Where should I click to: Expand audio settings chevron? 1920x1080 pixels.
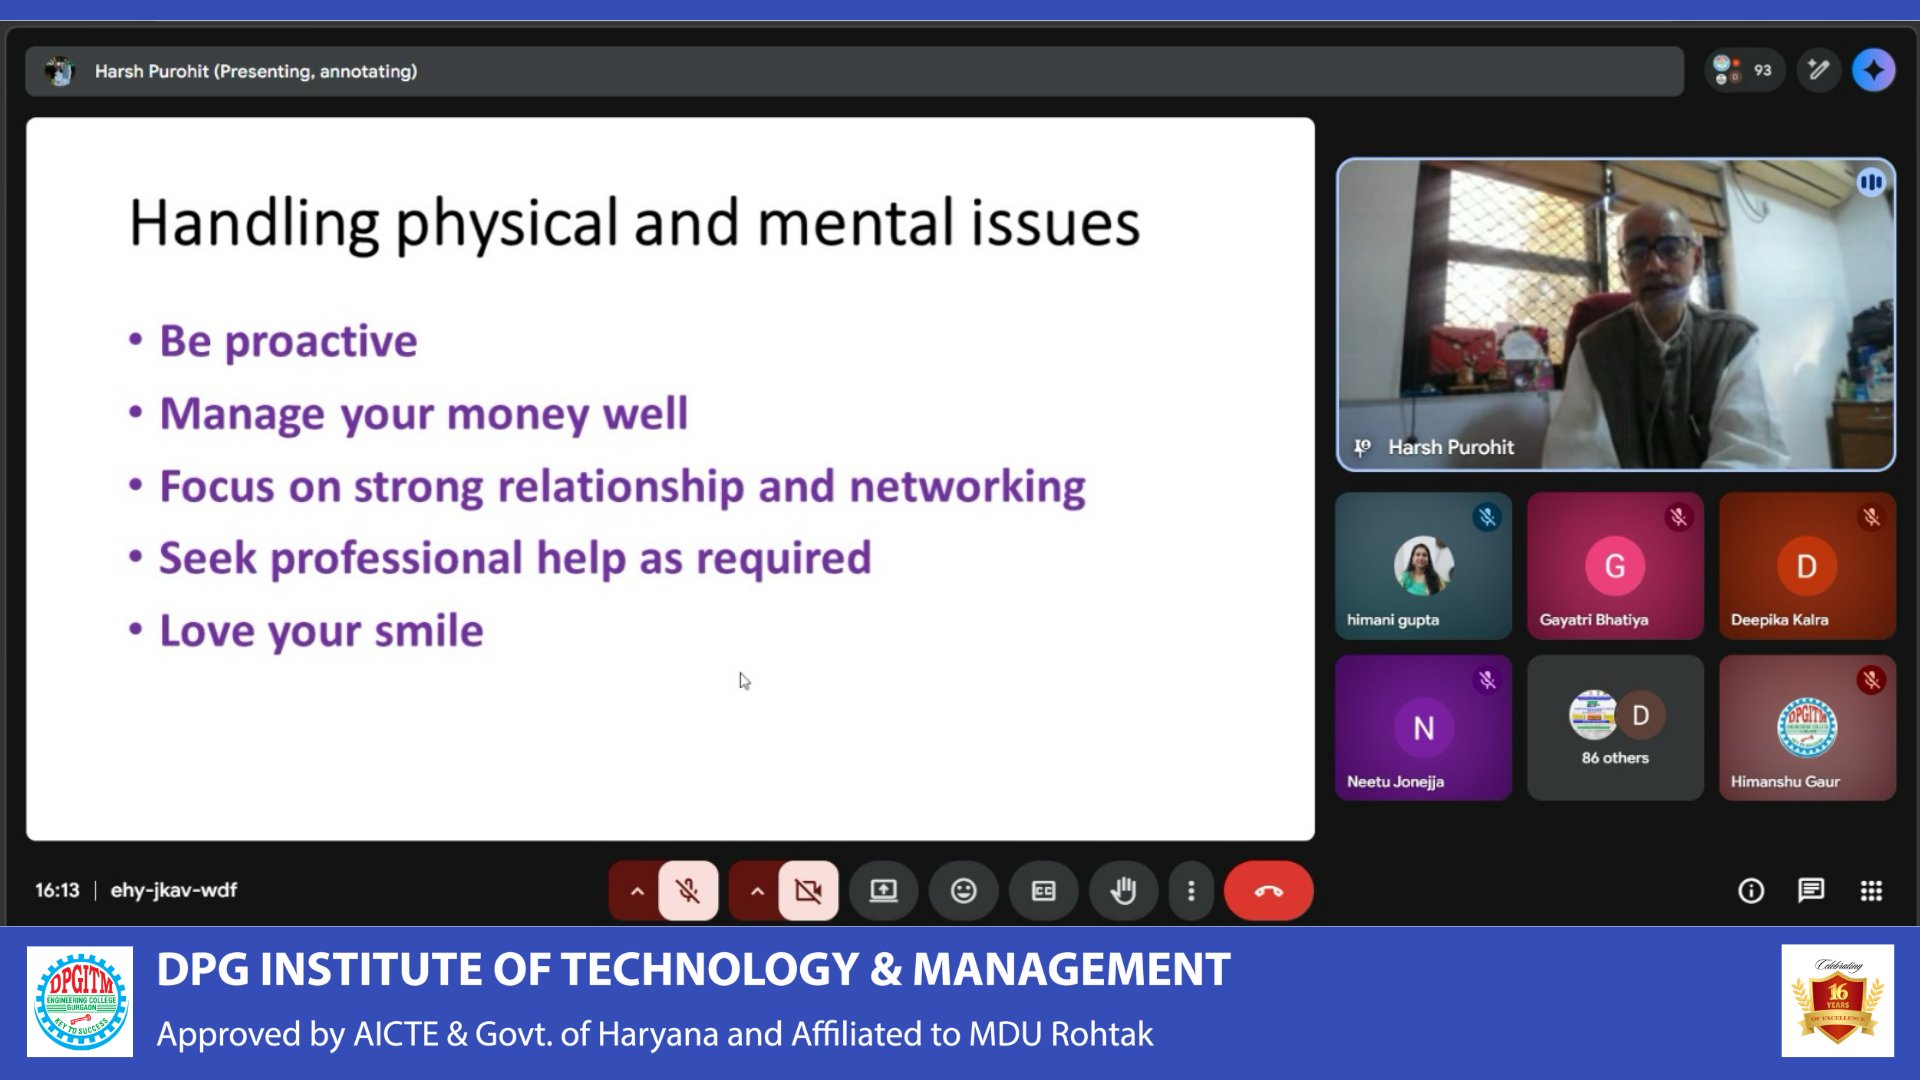coord(637,890)
